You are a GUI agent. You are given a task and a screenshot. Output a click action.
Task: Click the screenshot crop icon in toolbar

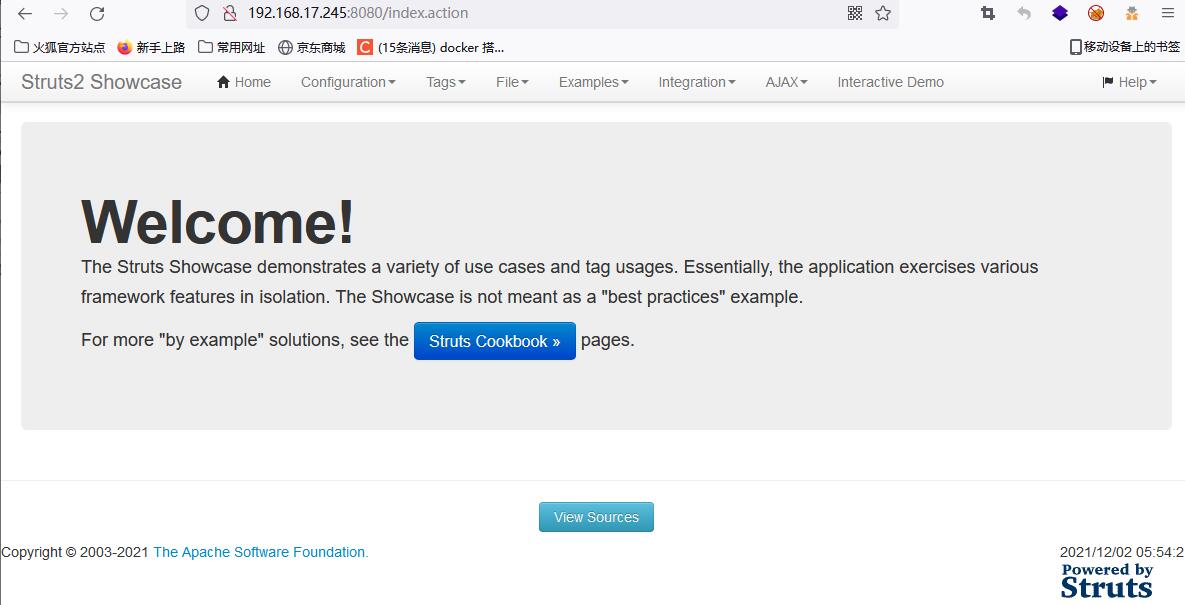point(988,13)
